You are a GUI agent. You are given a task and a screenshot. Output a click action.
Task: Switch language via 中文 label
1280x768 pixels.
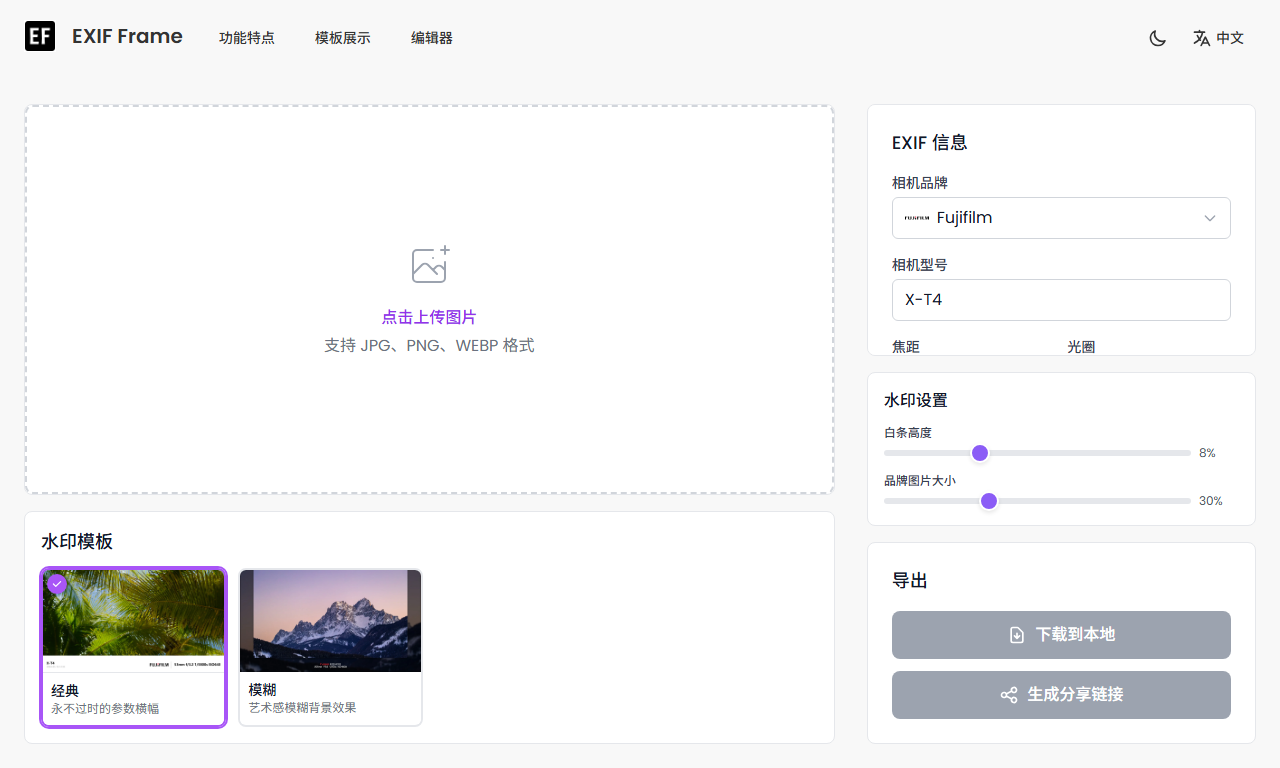1230,38
